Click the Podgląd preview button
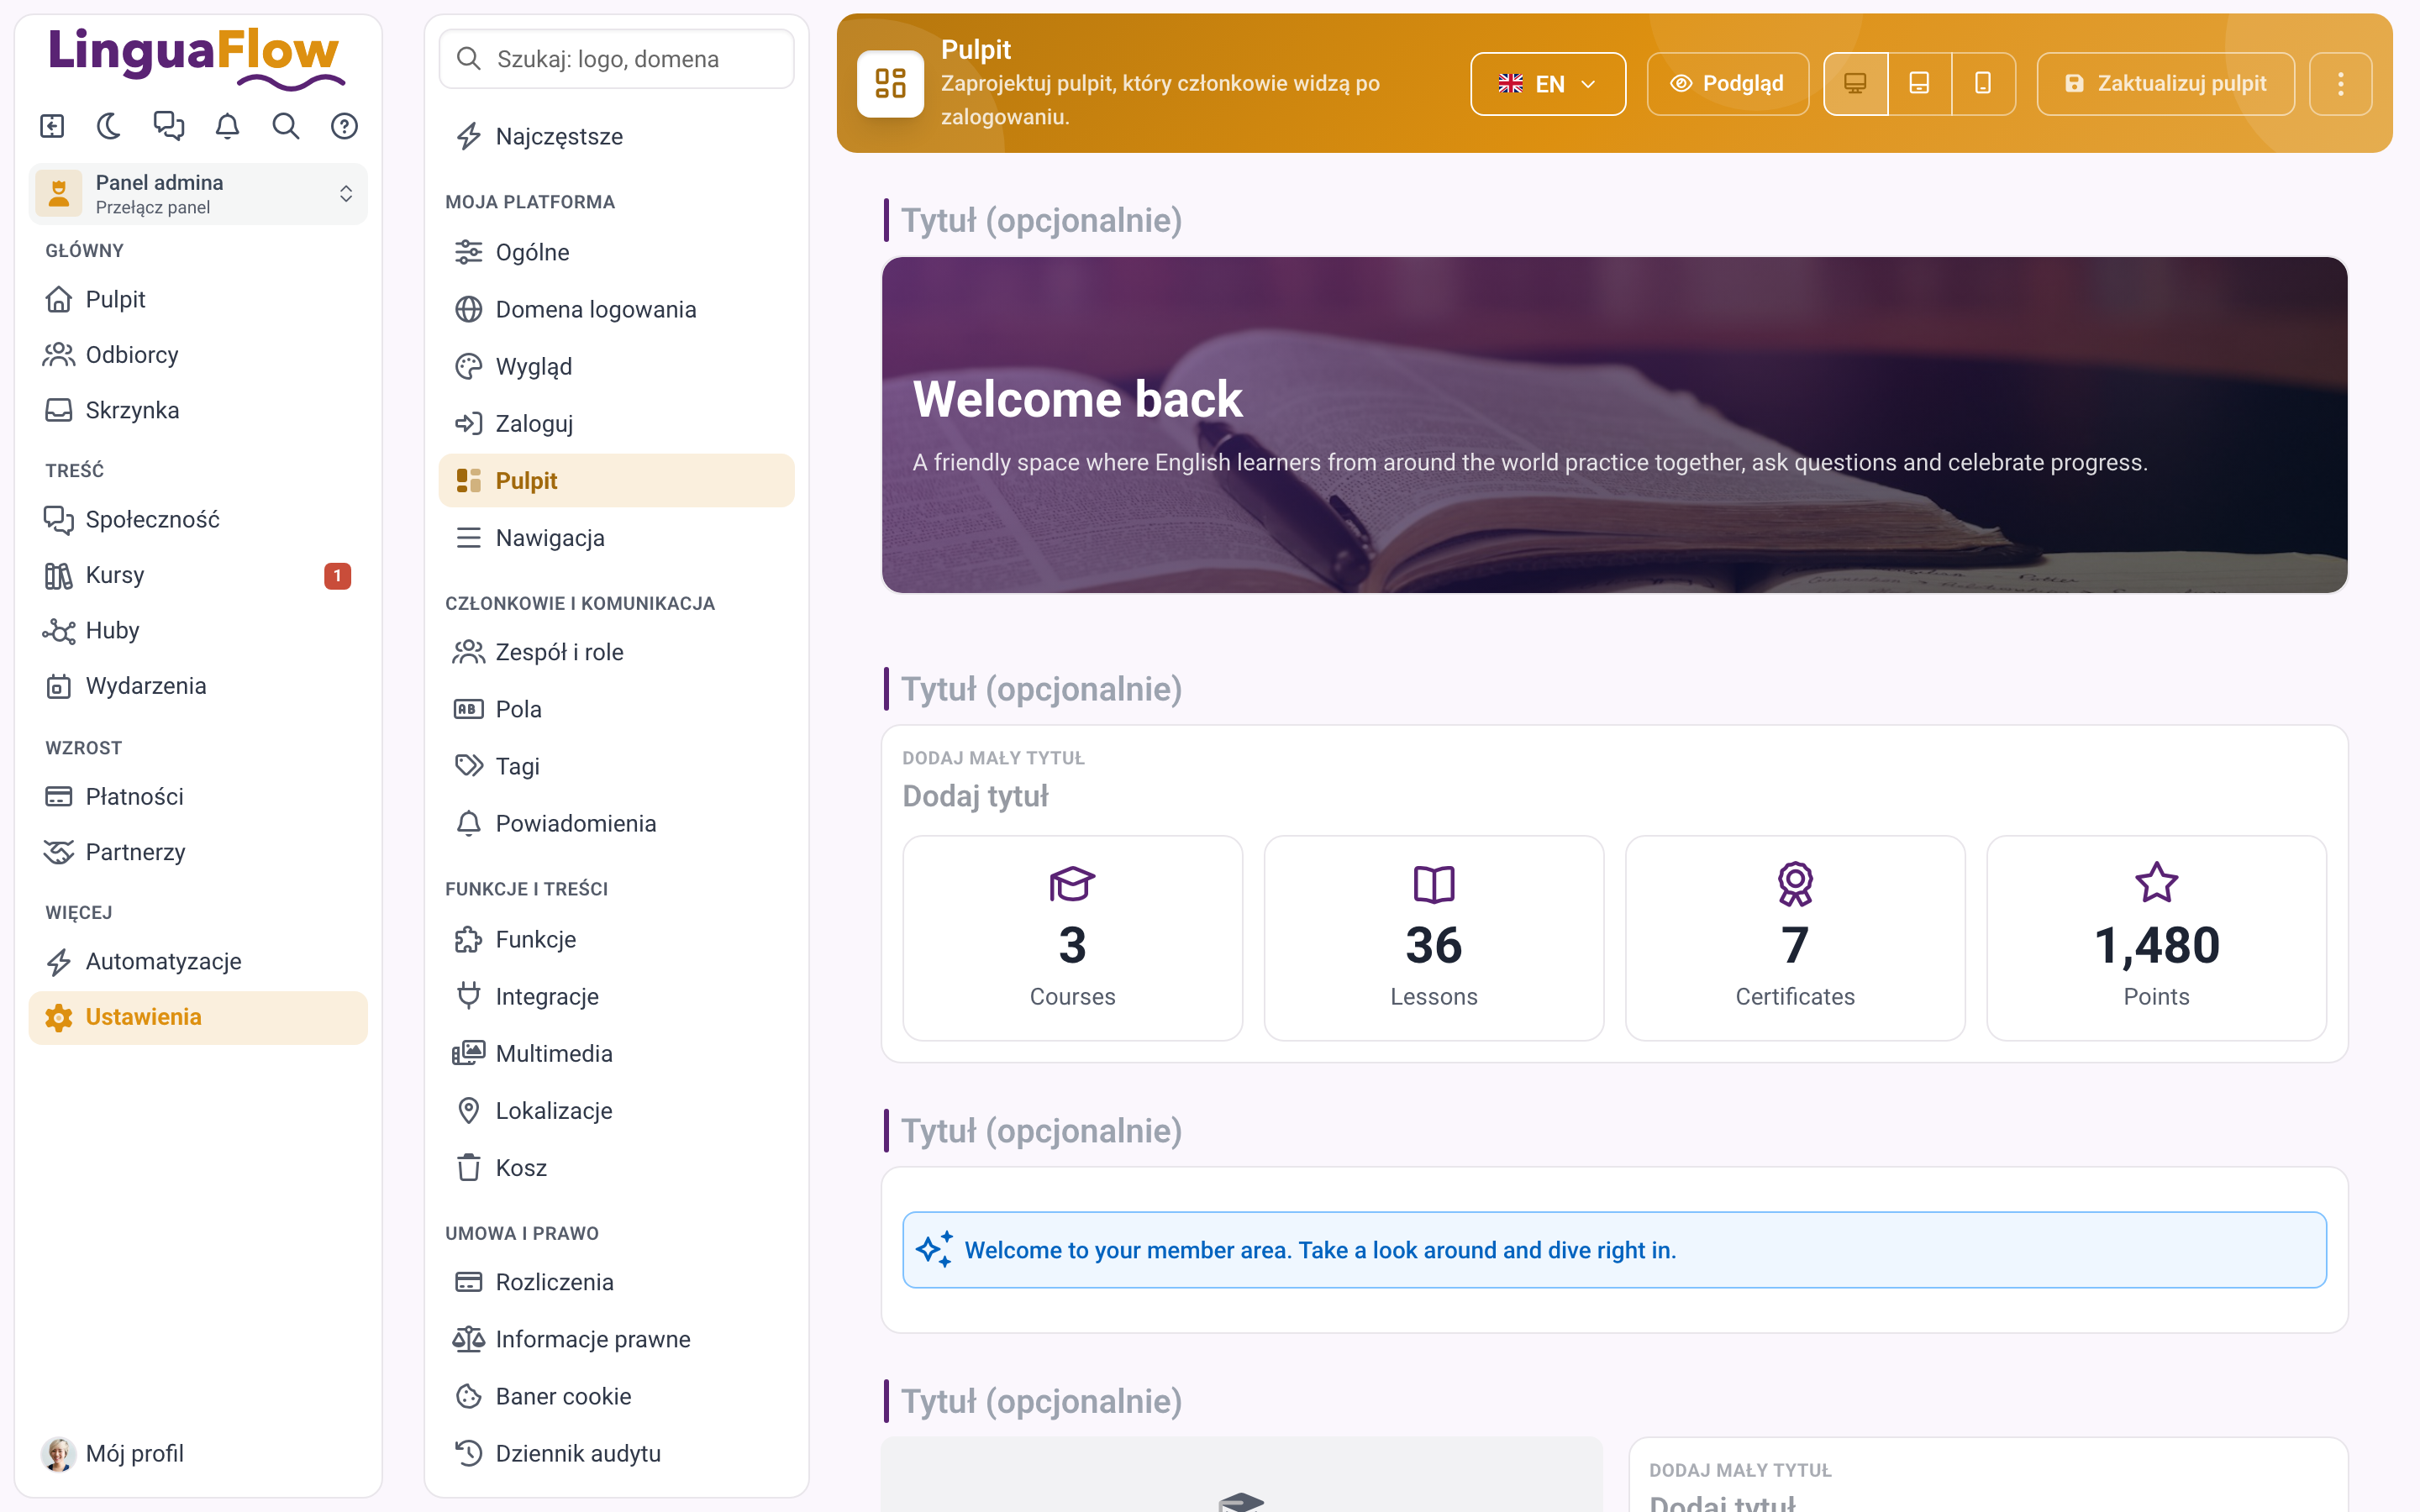2420x1512 pixels. 1727,84
